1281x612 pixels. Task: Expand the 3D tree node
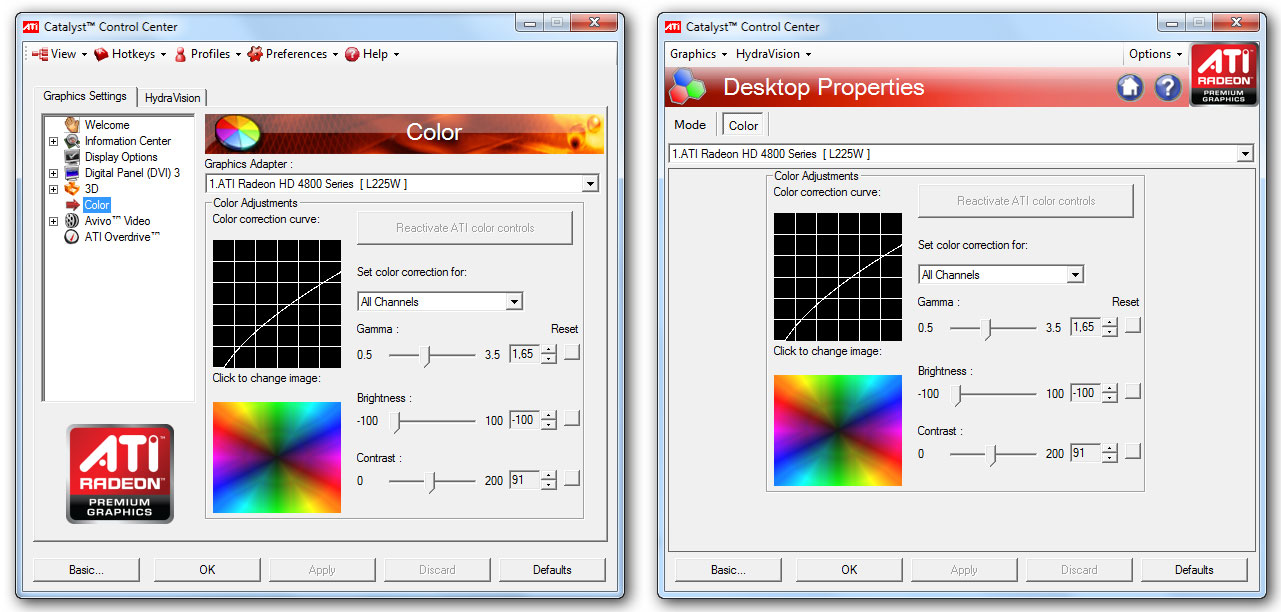tap(54, 189)
